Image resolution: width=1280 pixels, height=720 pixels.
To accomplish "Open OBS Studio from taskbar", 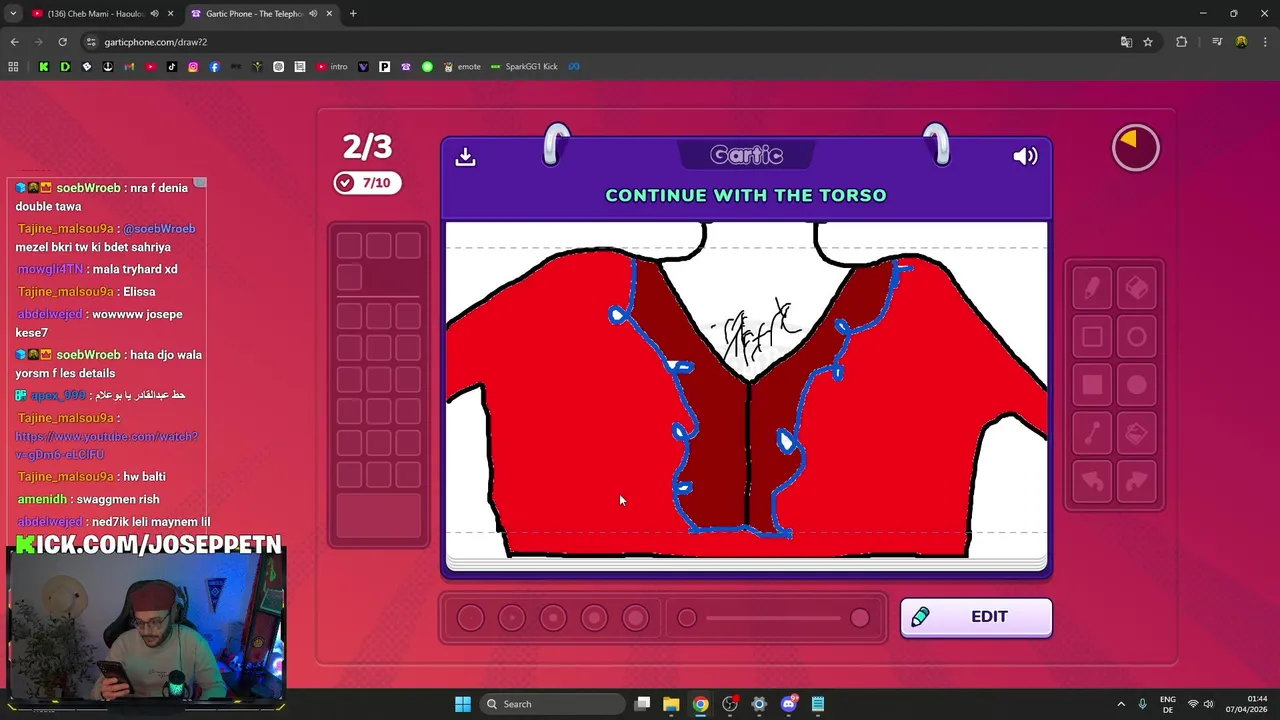I will click(x=730, y=704).
